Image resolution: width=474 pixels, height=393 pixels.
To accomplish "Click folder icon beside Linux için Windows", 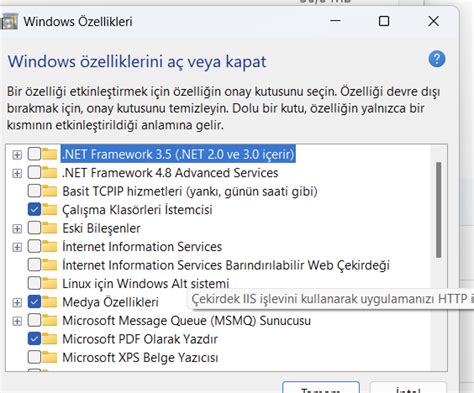I will point(50,284).
